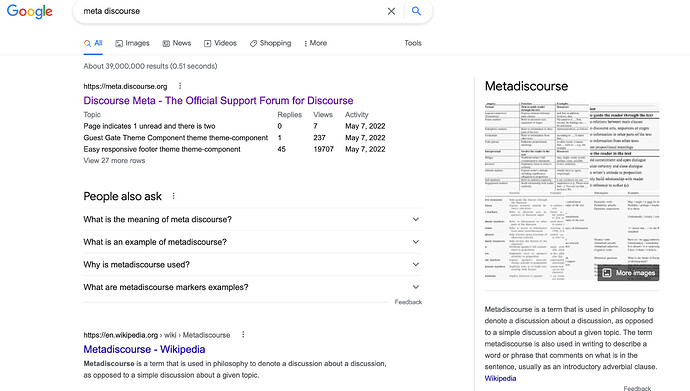
Task: Open the More search filters menu
Action: click(x=316, y=43)
